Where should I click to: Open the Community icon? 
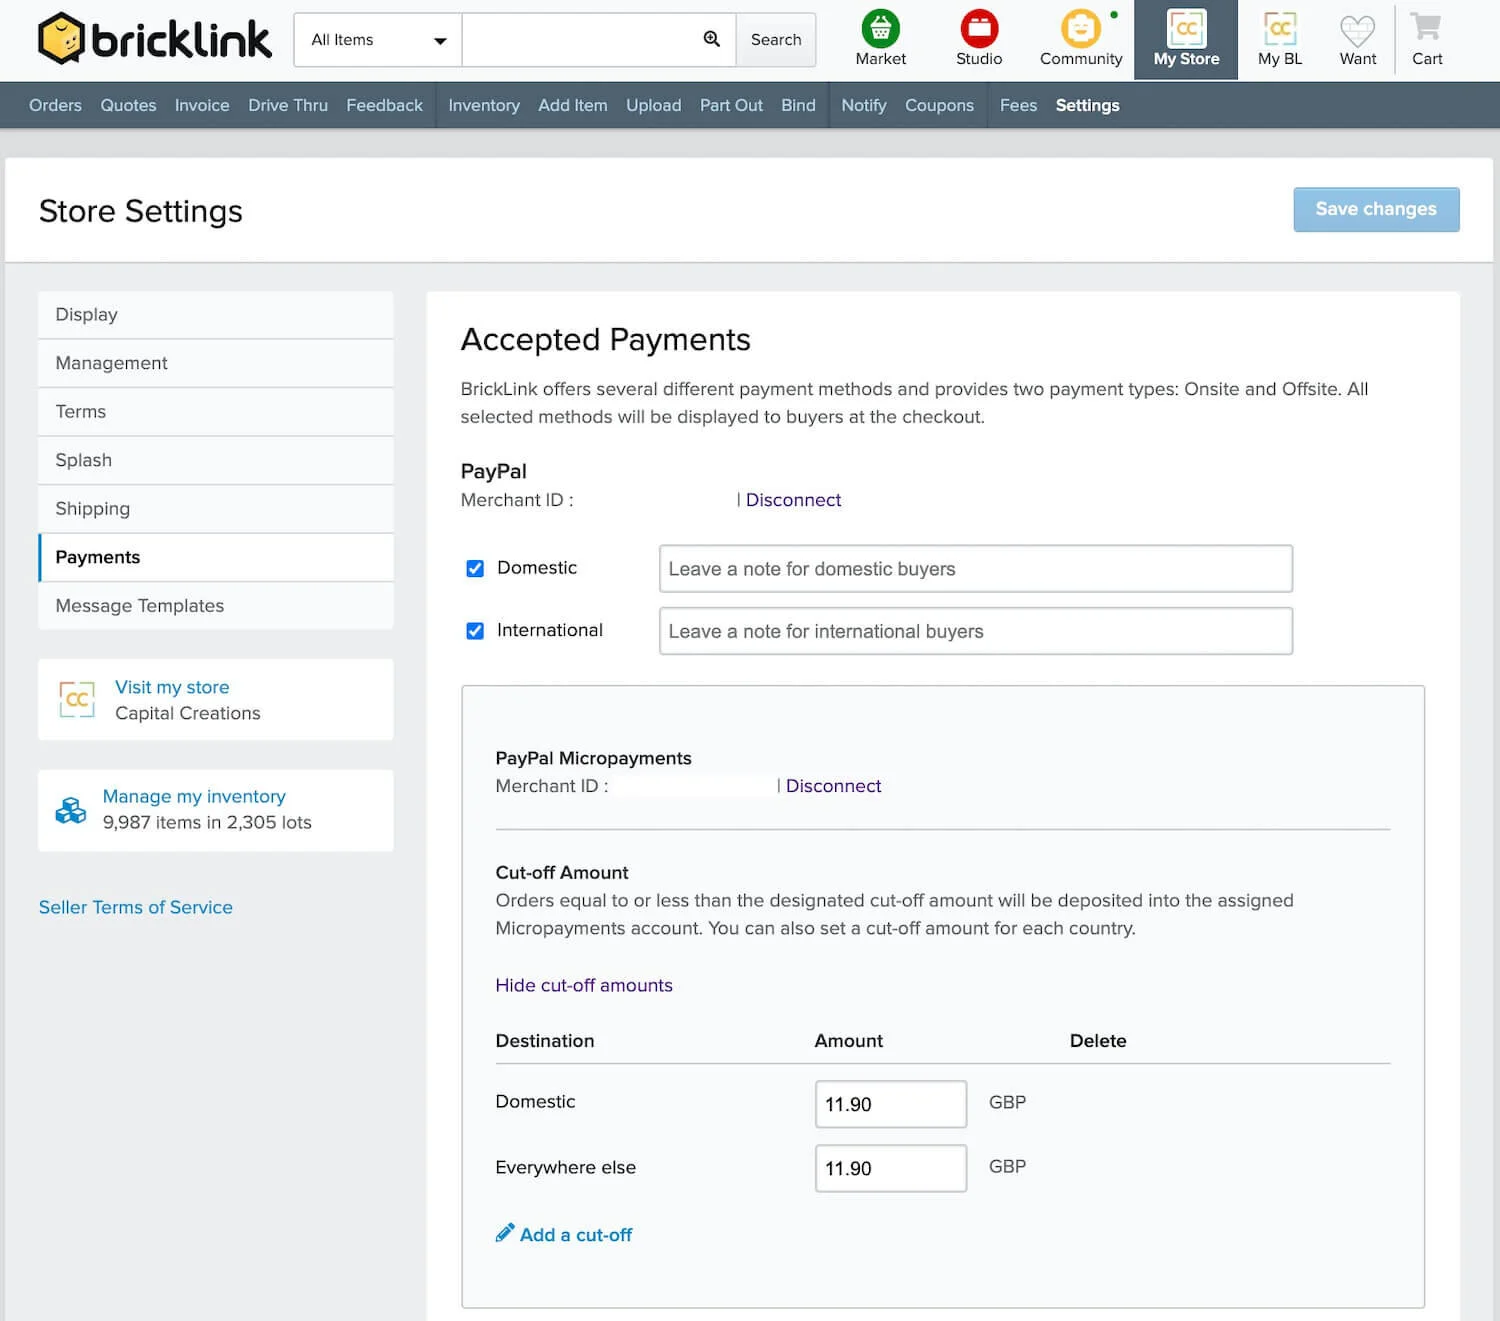click(1081, 39)
